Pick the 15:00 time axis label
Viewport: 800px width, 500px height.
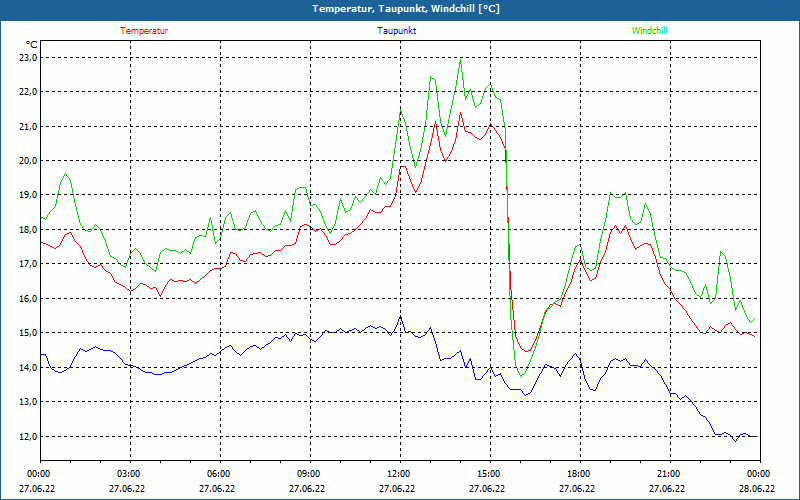coord(489,474)
